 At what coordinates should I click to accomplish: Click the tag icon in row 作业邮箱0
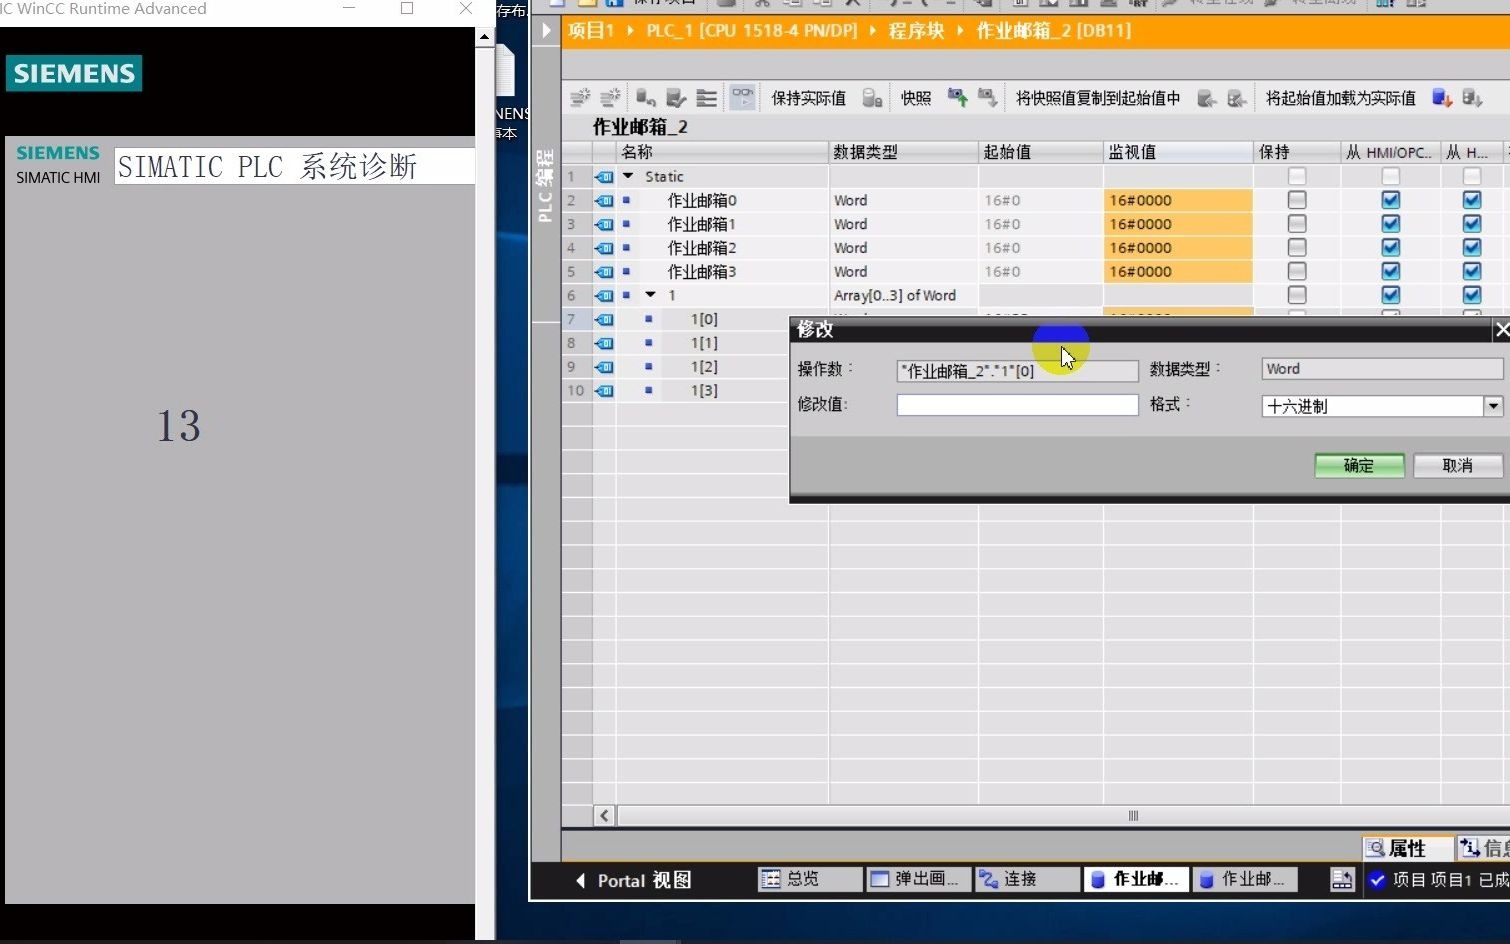tap(604, 200)
